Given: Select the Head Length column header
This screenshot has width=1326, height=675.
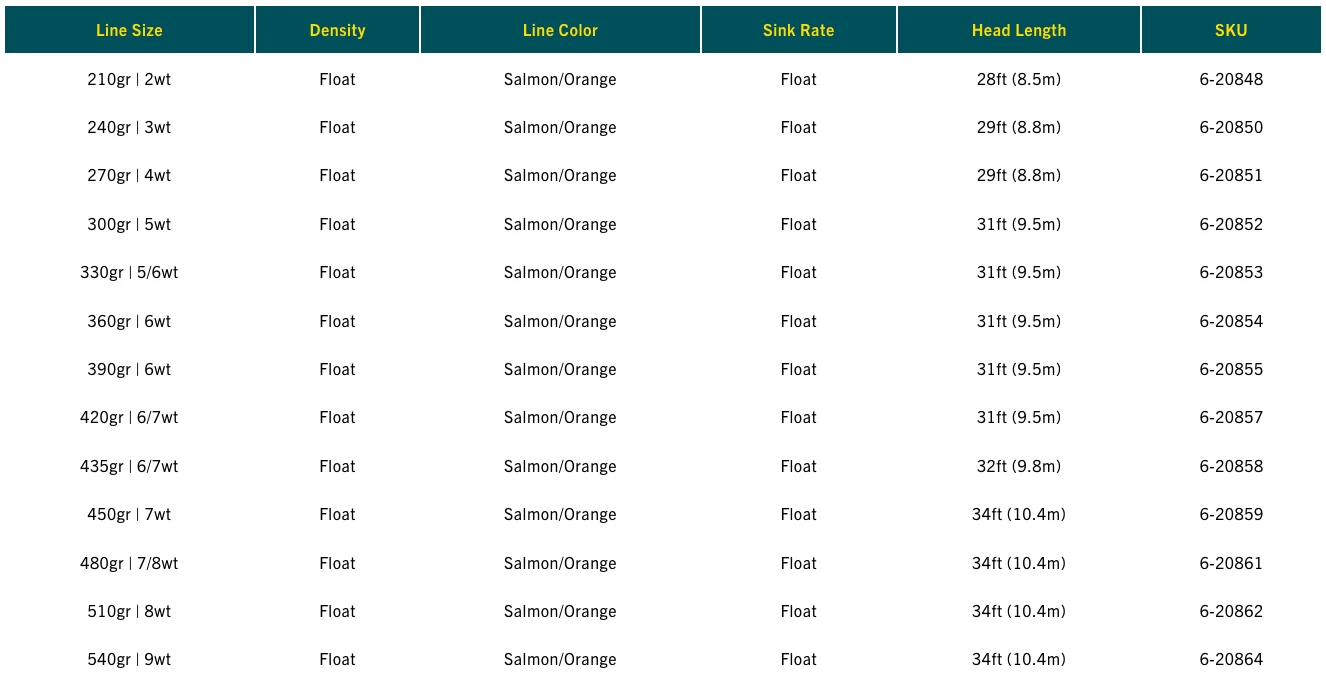Looking at the screenshot, I should click(x=1018, y=30).
